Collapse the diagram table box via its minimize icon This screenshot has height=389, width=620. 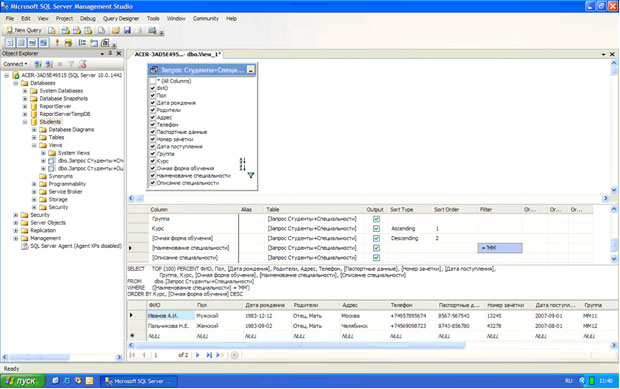[x=251, y=70]
